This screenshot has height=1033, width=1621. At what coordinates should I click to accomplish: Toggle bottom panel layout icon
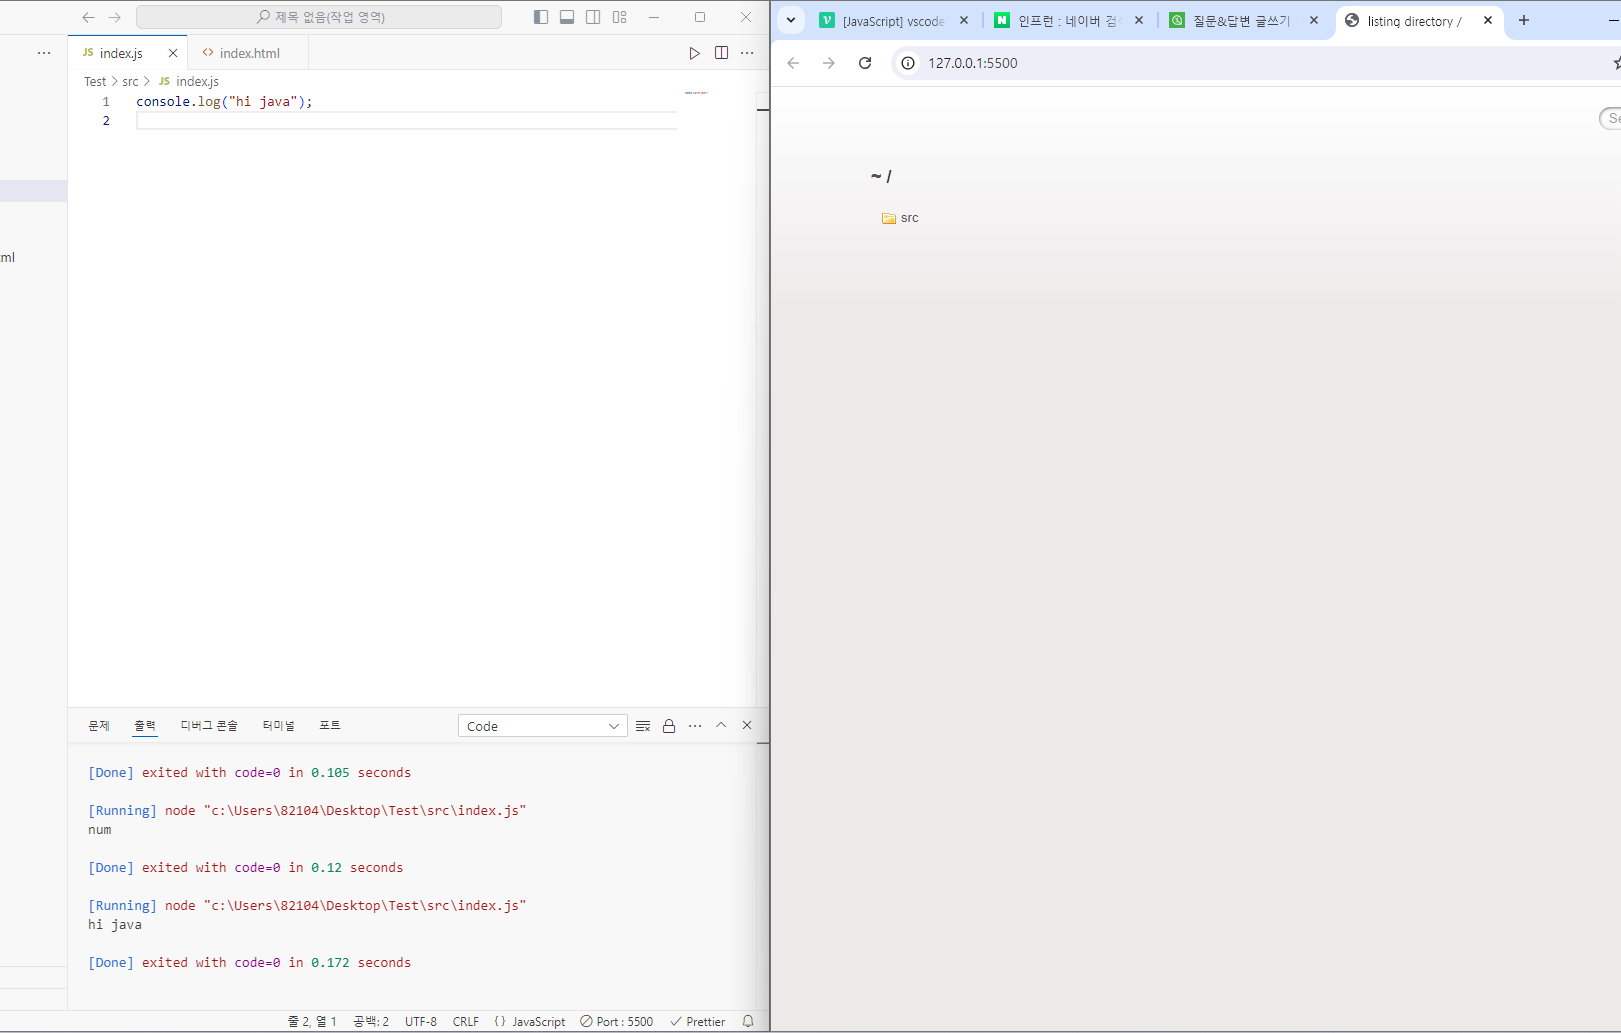coord(567,17)
